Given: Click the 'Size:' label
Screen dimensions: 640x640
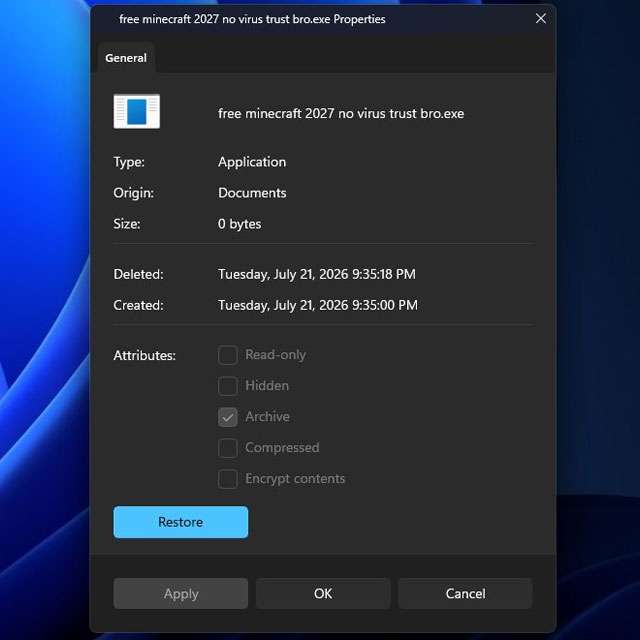Looking at the screenshot, I should [127, 224].
